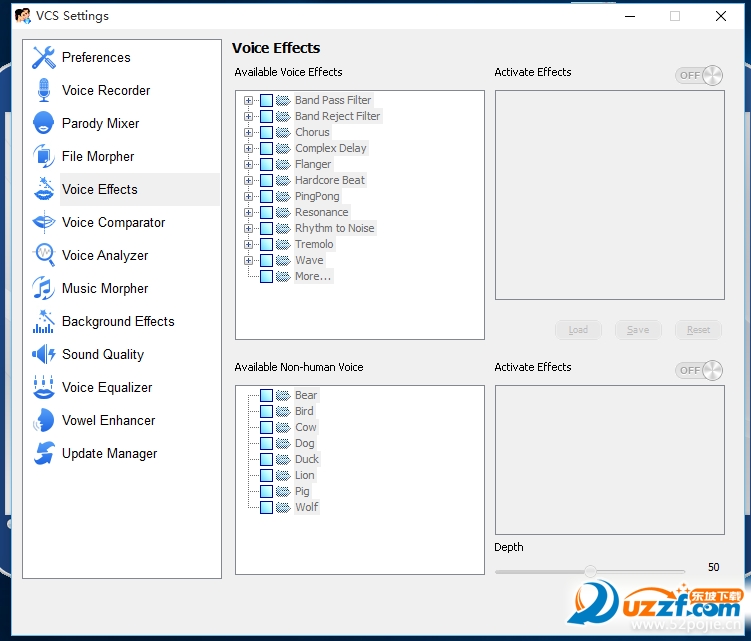Click the Vowel Enhancer head icon

coord(44,420)
